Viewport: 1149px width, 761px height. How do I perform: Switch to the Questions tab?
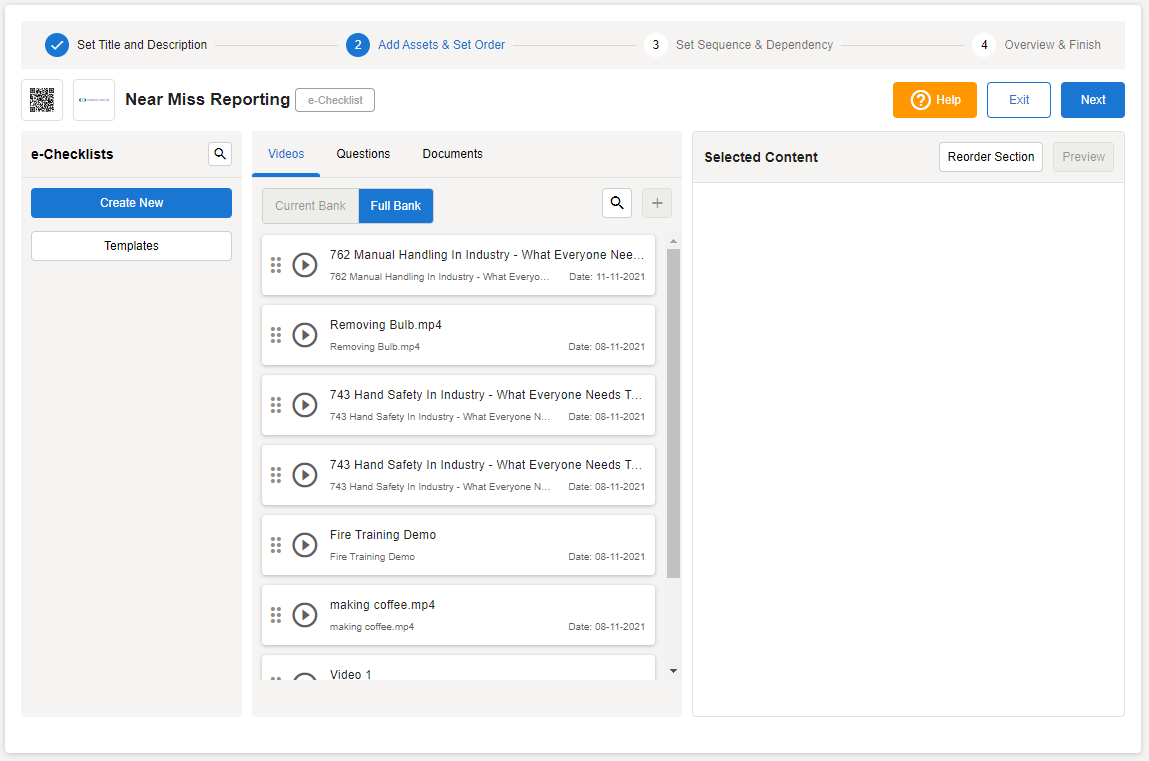pyautogui.click(x=363, y=154)
